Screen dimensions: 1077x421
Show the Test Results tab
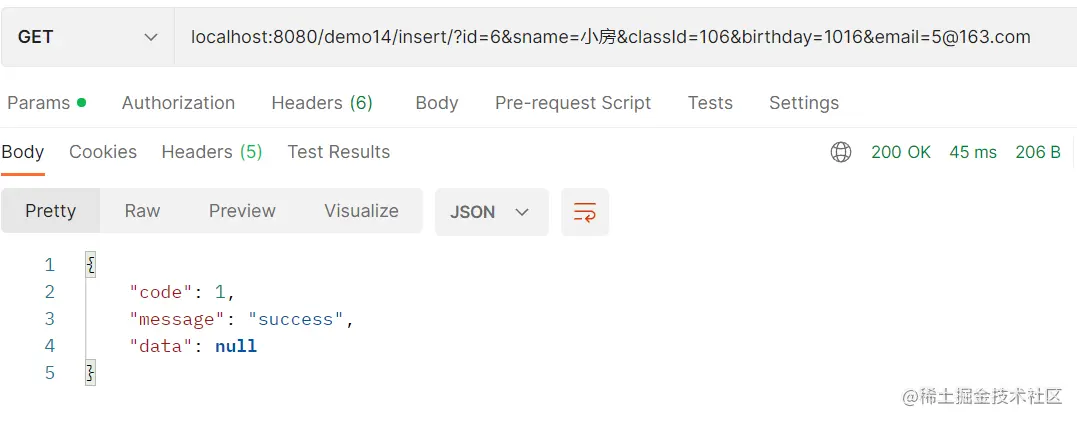point(339,152)
